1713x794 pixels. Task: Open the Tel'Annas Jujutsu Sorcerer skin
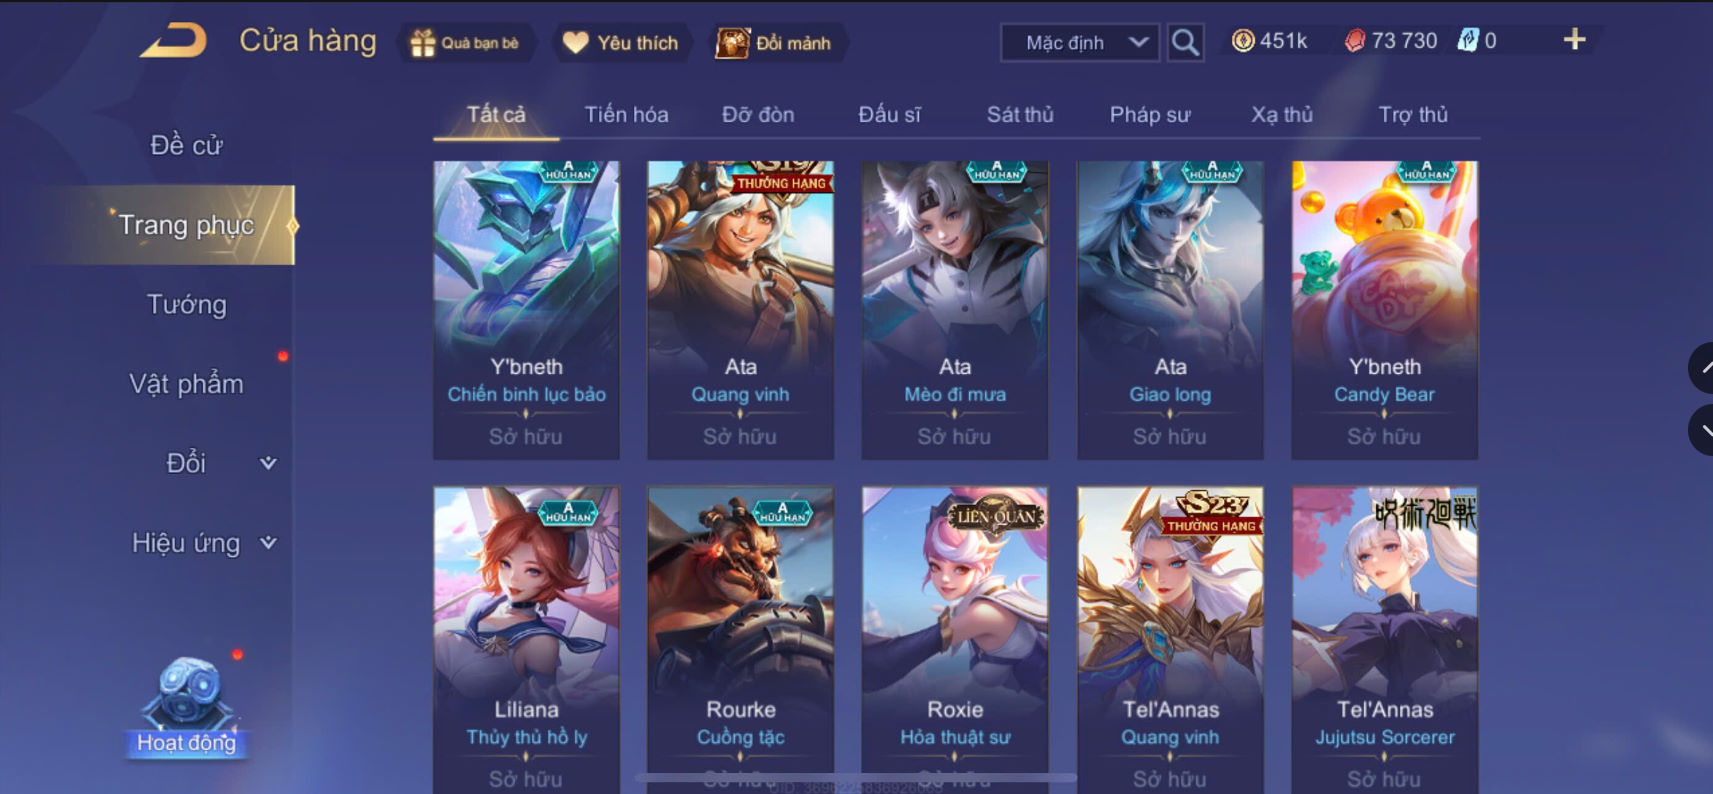pos(1384,640)
